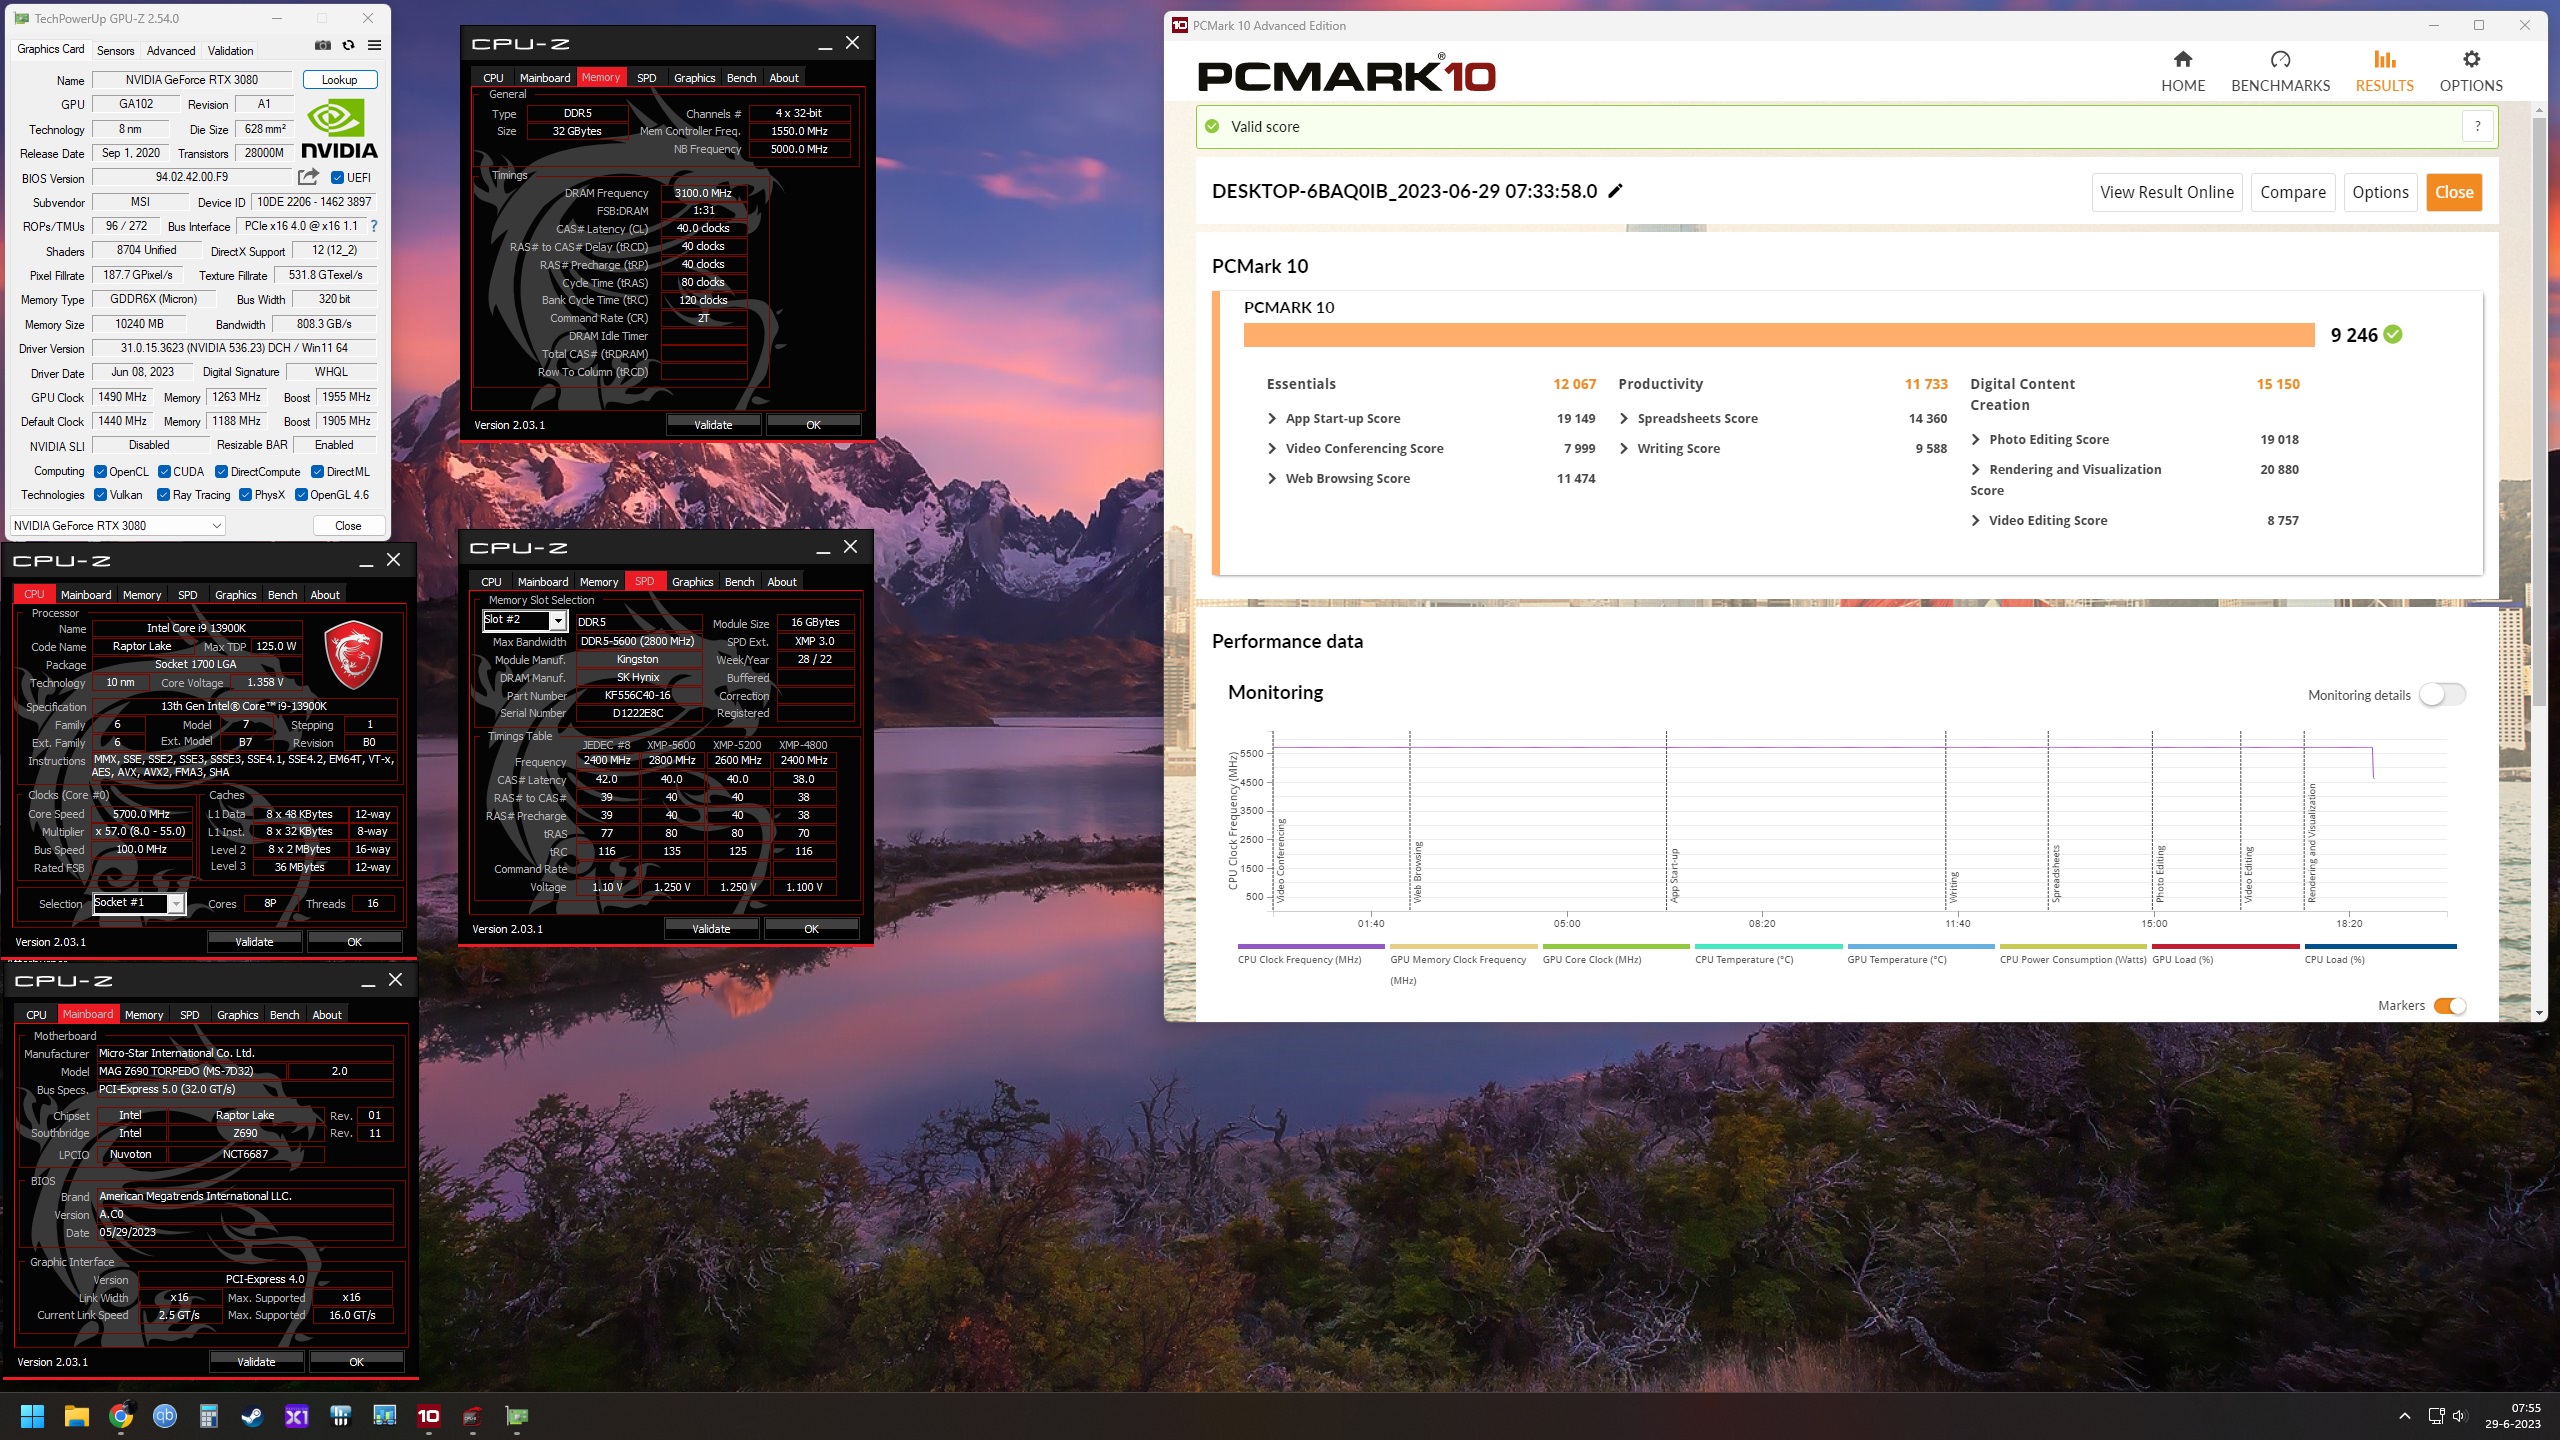Click the volume icon in system tray
Image resolution: width=2560 pixels, height=1440 pixels.
(2459, 1416)
